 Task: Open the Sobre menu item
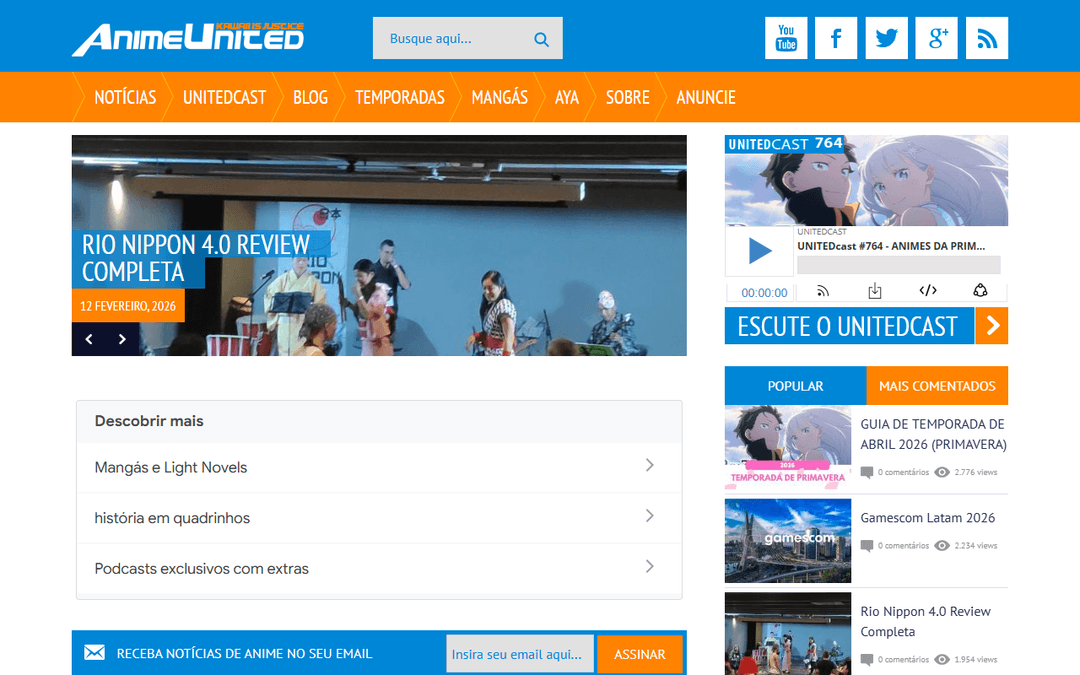point(627,97)
